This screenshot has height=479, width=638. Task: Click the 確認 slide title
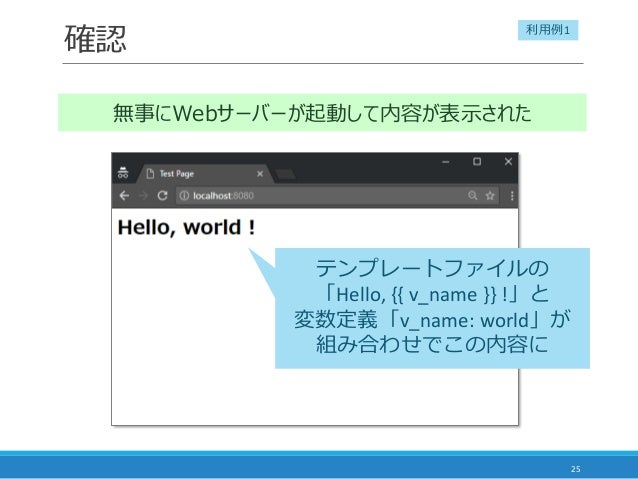coord(95,39)
